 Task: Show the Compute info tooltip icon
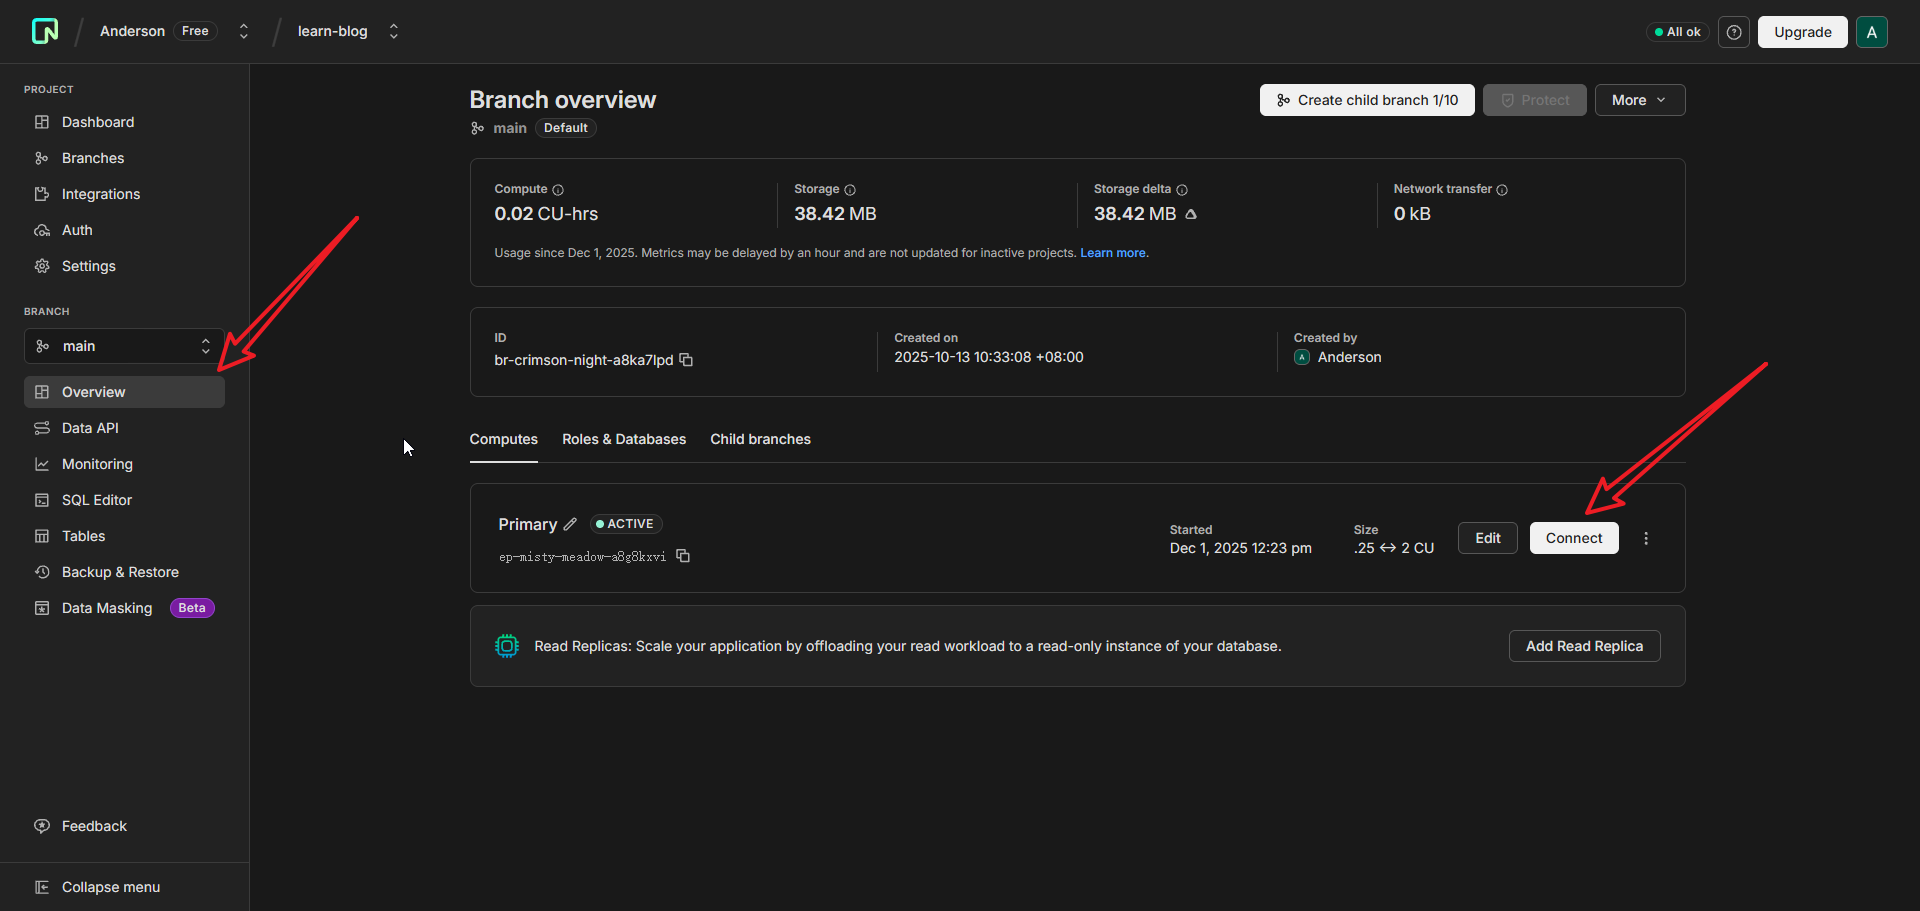tap(558, 190)
